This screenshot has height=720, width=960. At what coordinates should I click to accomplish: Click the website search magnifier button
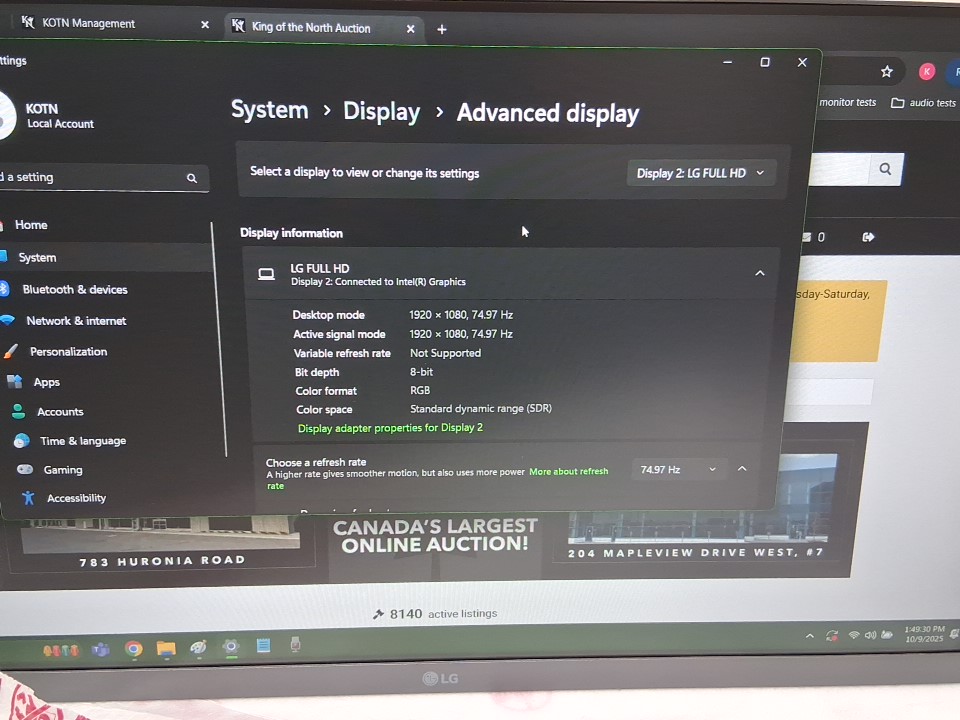885,169
